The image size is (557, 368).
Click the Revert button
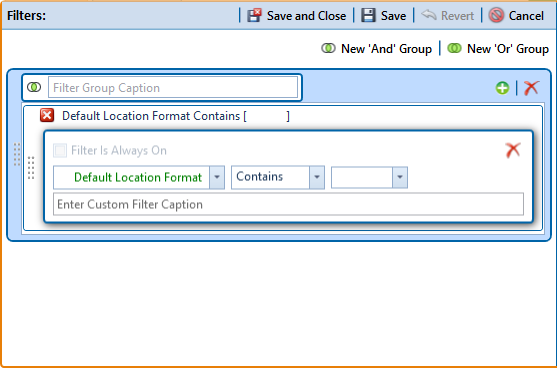(x=448, y=16)
